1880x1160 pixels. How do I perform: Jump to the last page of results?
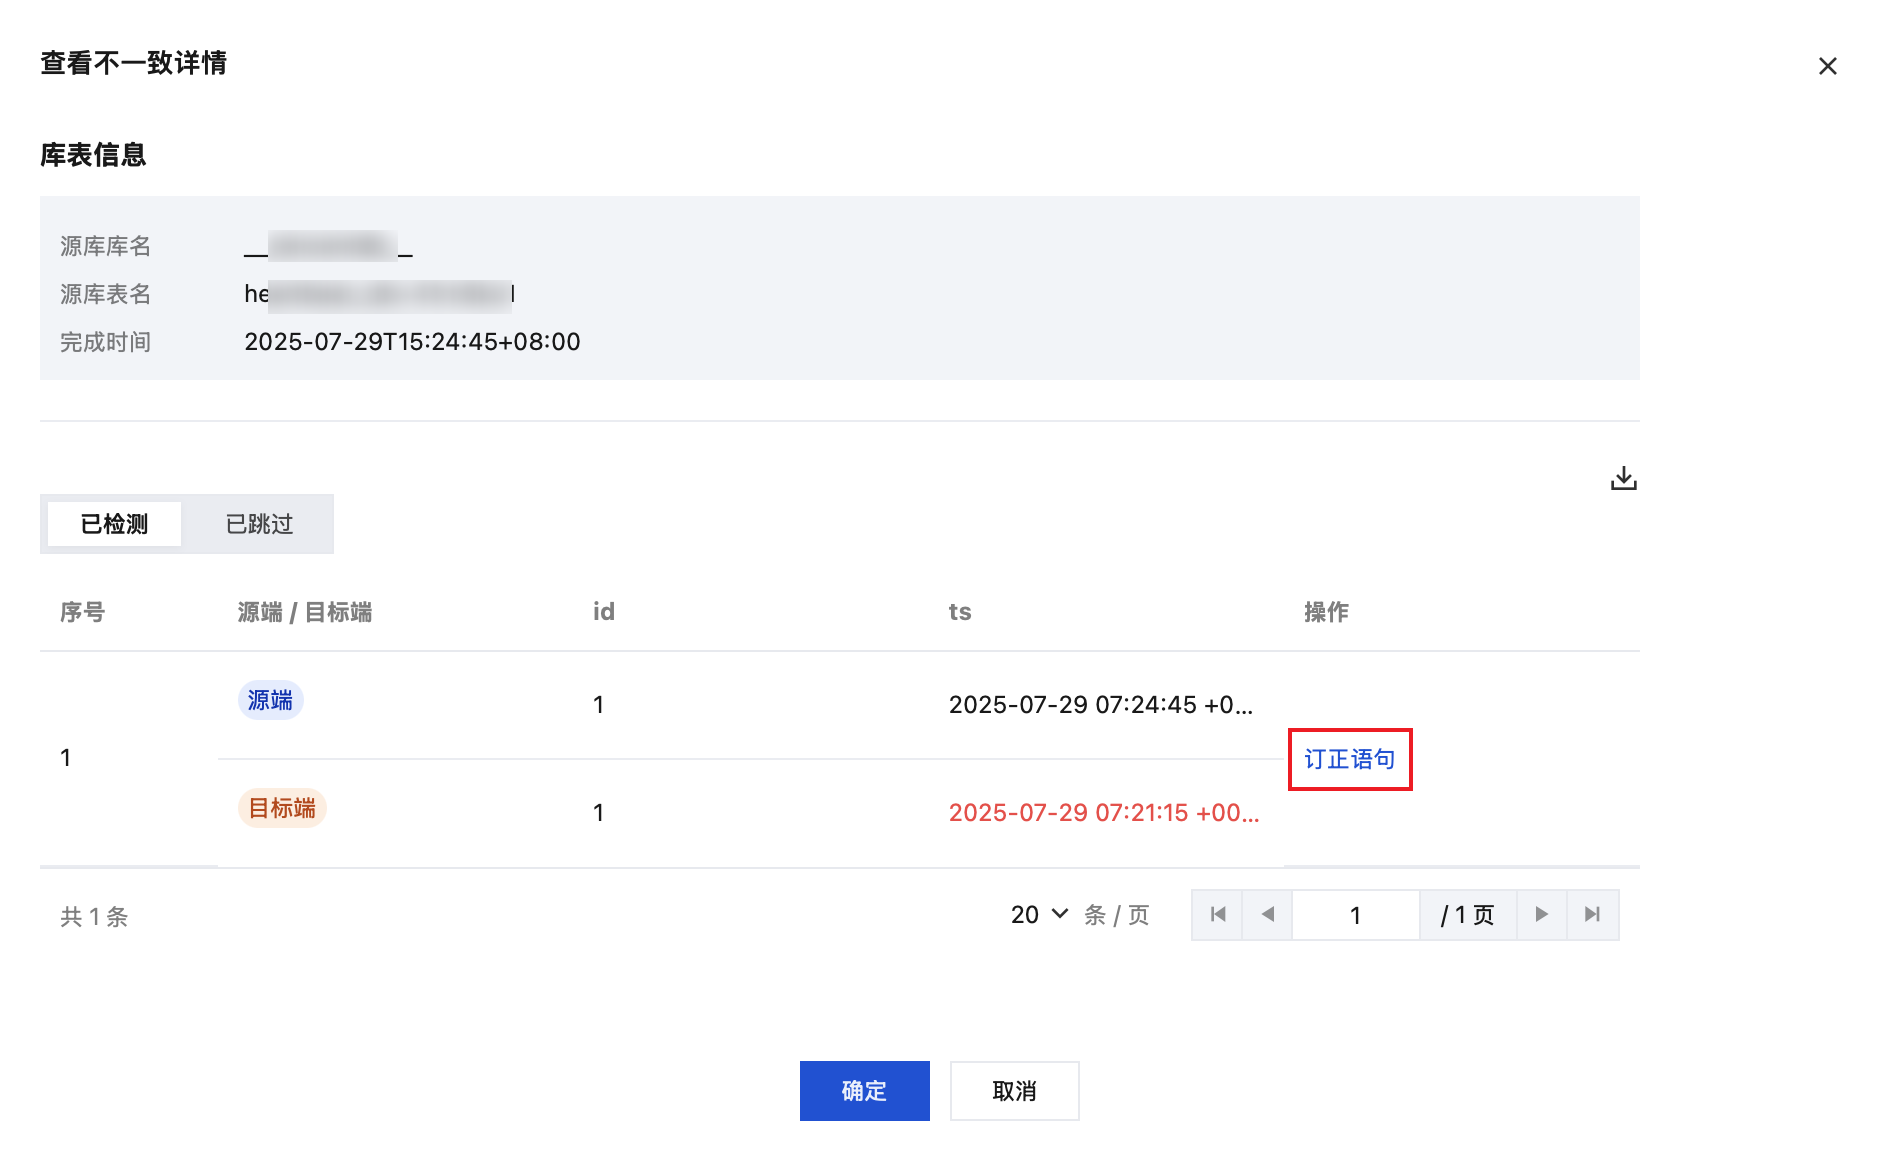[1592, 915]
